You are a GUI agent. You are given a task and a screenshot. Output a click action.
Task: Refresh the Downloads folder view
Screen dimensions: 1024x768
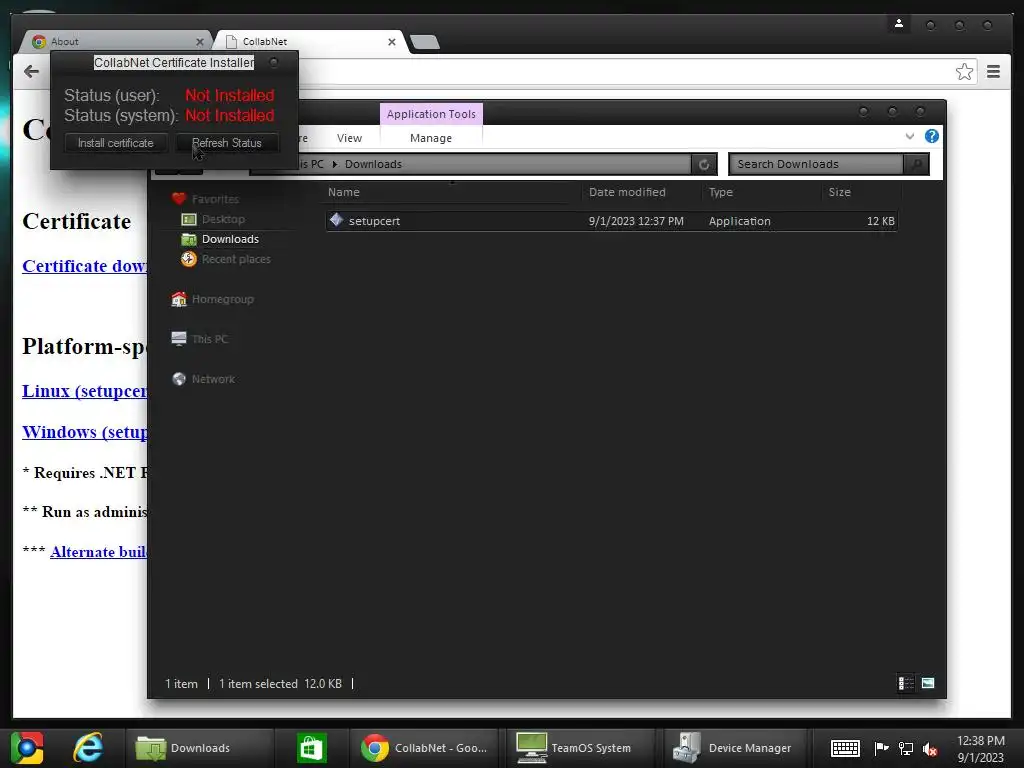point(704,165)
